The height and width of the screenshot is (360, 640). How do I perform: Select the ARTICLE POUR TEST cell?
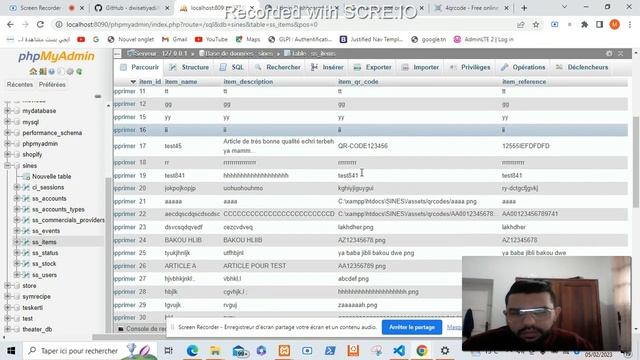tap(255, 266)
